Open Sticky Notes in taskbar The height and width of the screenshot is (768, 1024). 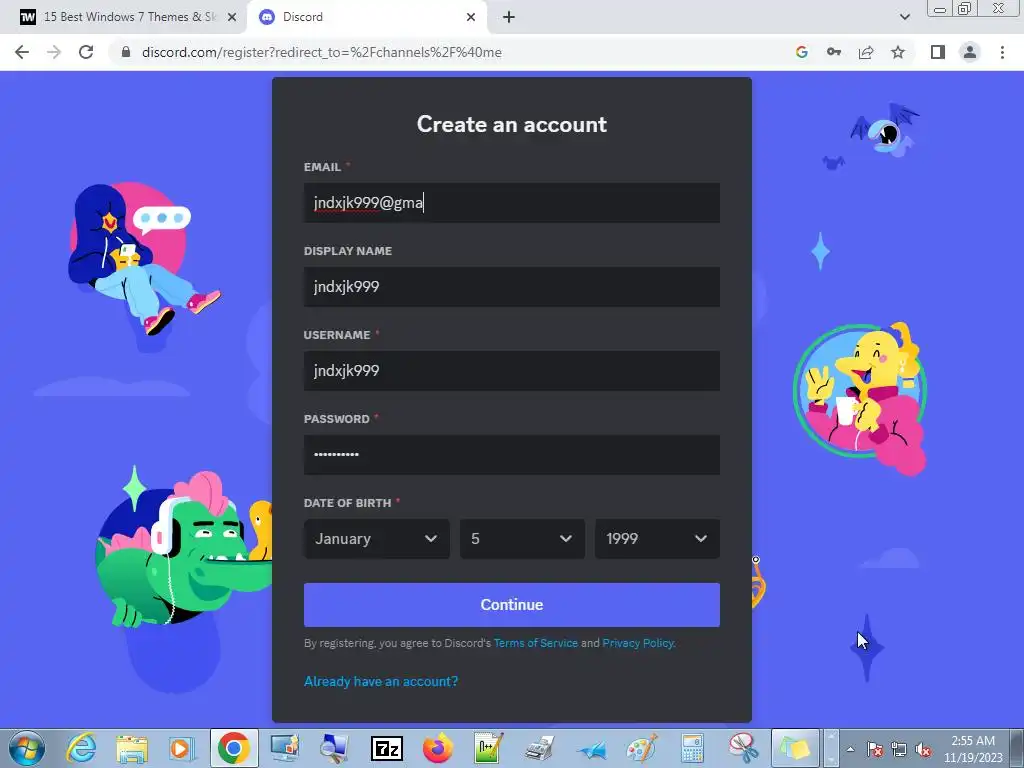[795, 748]
